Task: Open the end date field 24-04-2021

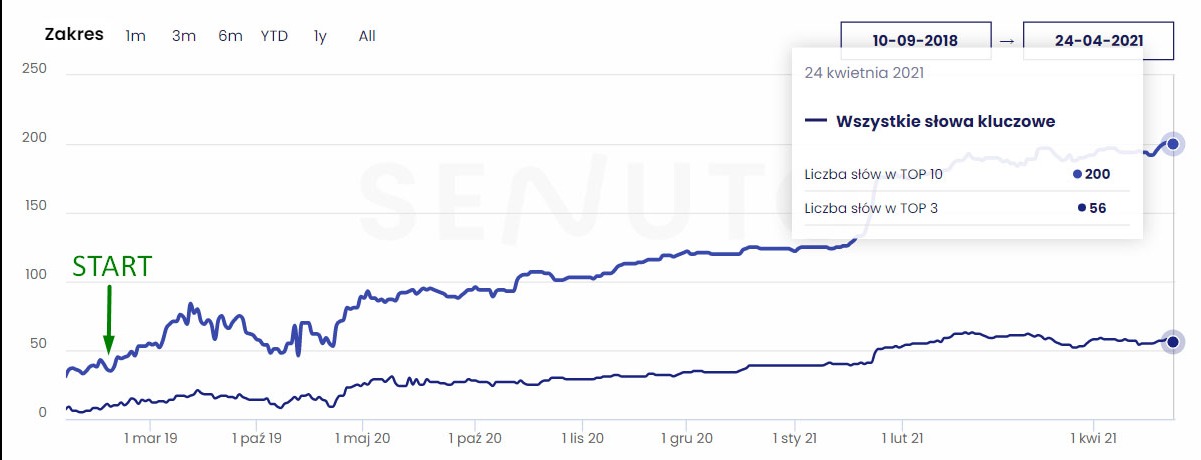Action: pos(1098,41)
